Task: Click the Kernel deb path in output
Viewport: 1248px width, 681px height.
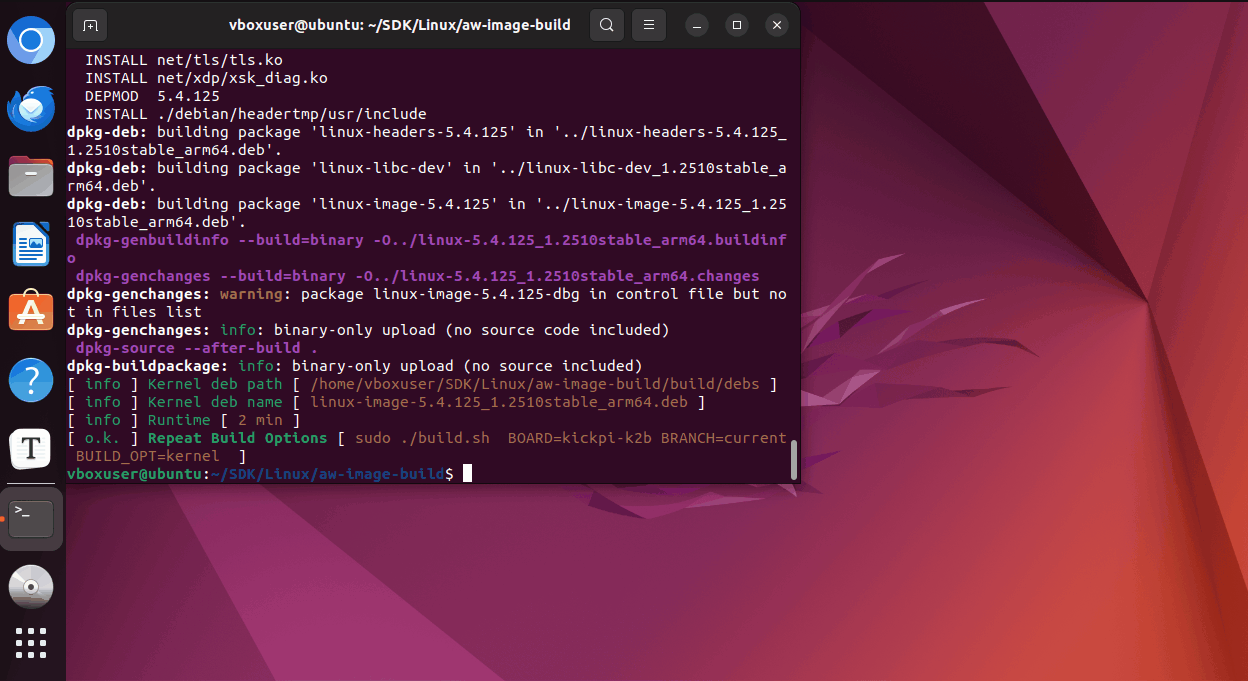Action: point(535,384)
